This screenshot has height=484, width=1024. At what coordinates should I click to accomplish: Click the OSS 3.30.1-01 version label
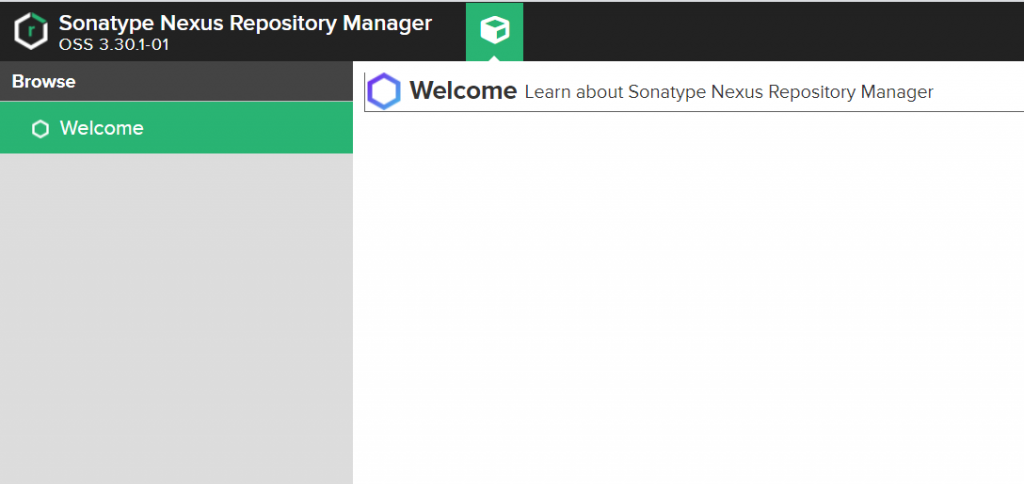[114, 45]
